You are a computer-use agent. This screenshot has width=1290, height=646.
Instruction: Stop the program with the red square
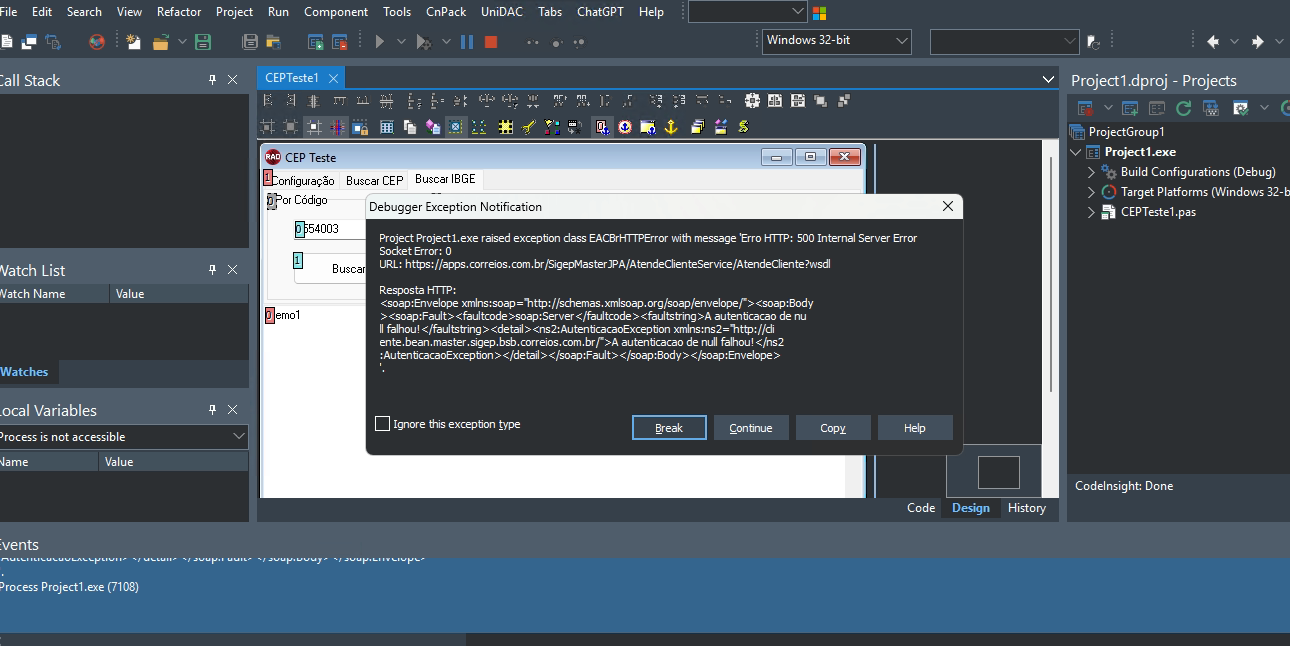491,42
